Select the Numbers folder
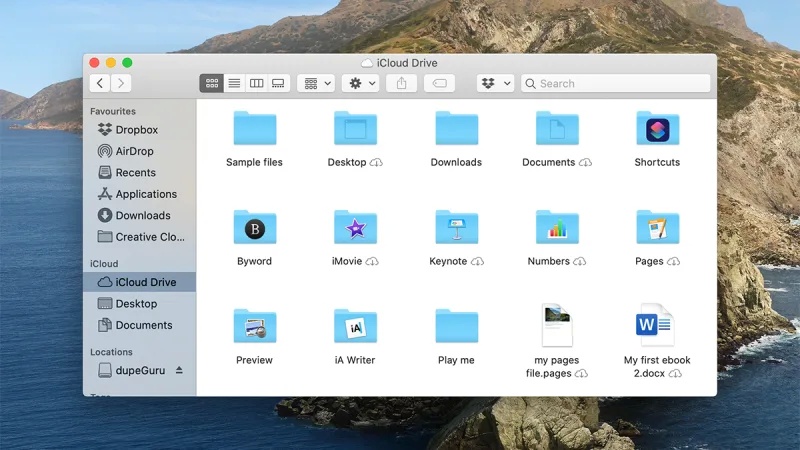The width and height of the screenshot is (800, 450). [x=557, y=227]
